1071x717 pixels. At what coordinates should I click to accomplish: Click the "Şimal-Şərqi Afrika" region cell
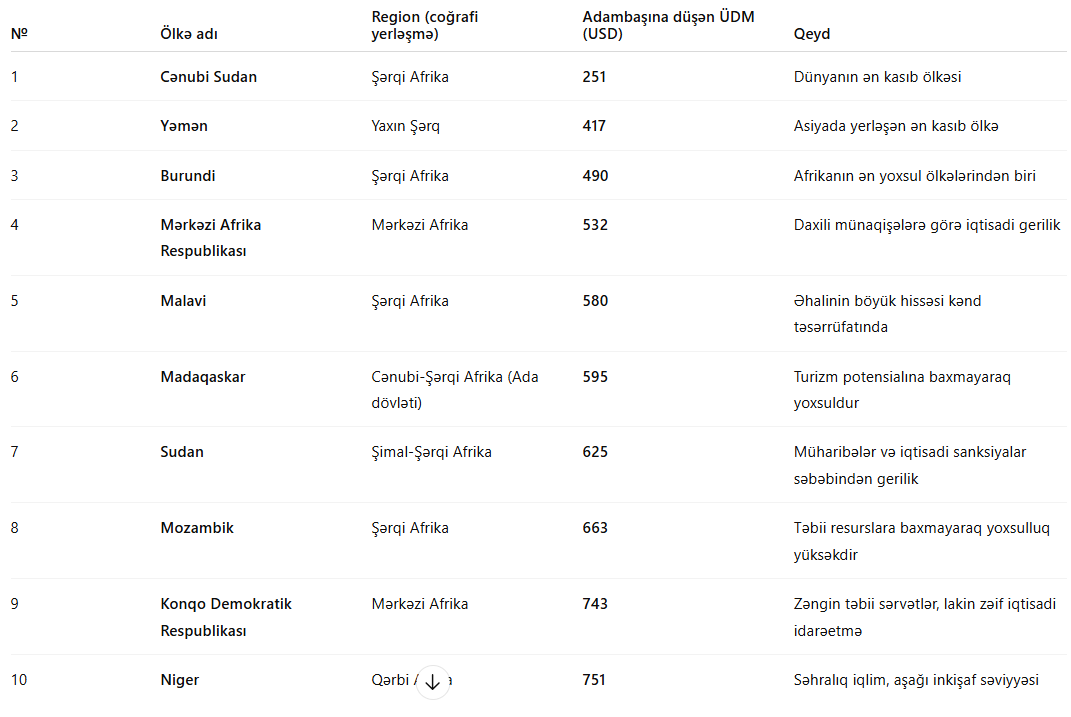tap(431, 452)
